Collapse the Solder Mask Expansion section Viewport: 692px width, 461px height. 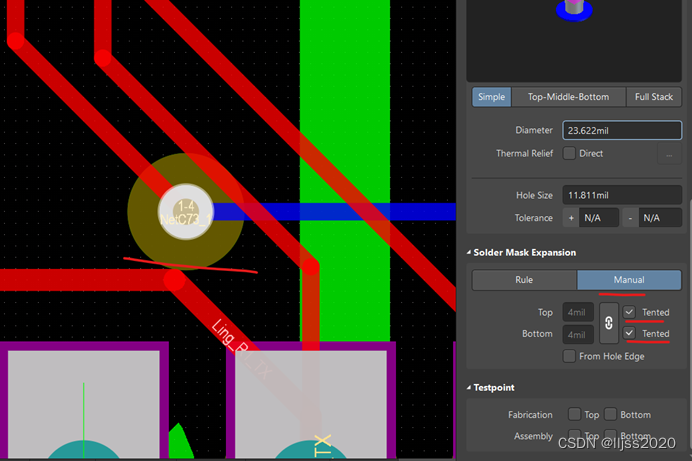(x=469, y=253)
